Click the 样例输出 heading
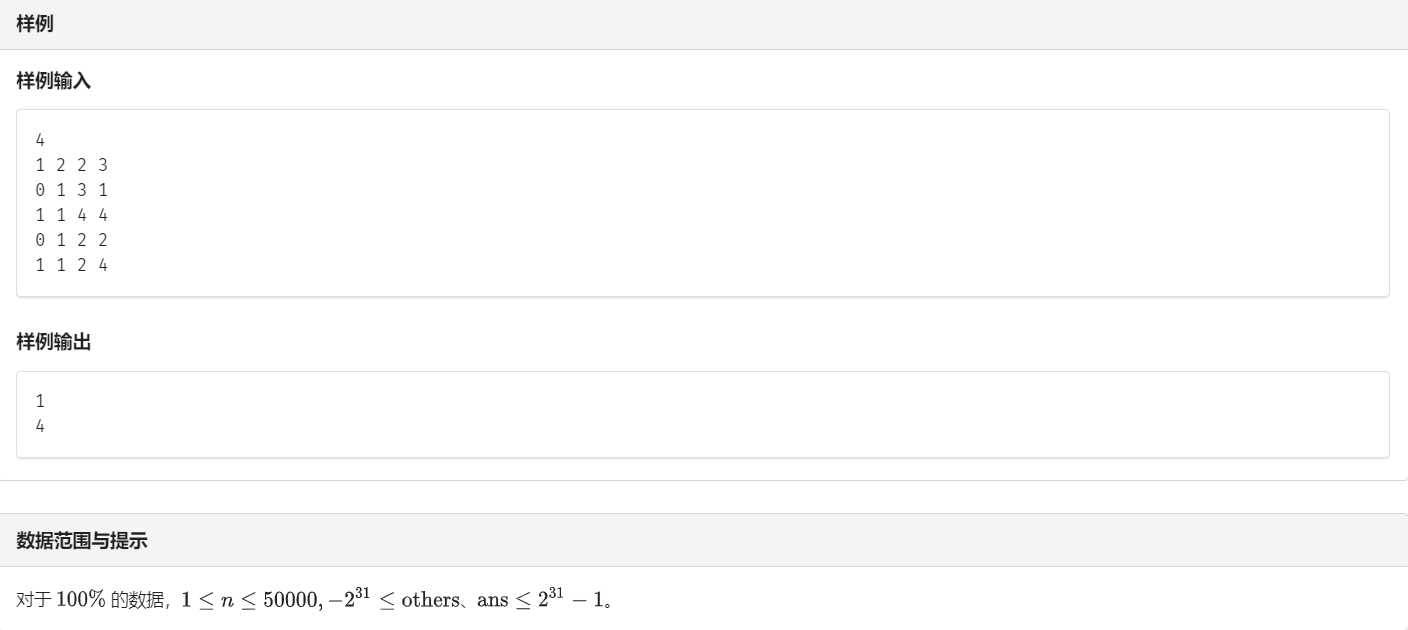This screenshot has height=630, width=1408. (54, 343)
